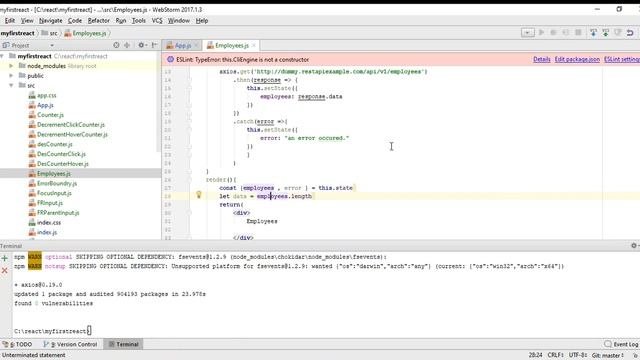This screenshot has width=640, height=360.
Task: Open the Refactor menu
Action: pyautogui.click(x=98, y=20)
